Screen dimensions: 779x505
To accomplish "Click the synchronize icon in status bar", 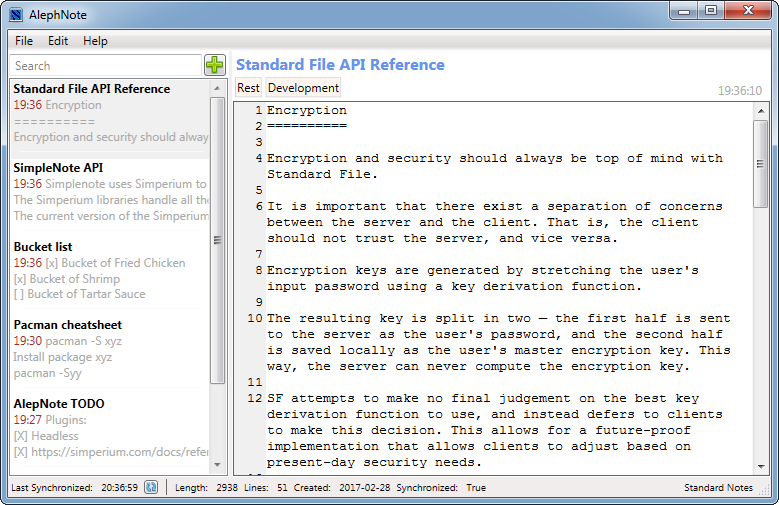I will click(150, 487).
